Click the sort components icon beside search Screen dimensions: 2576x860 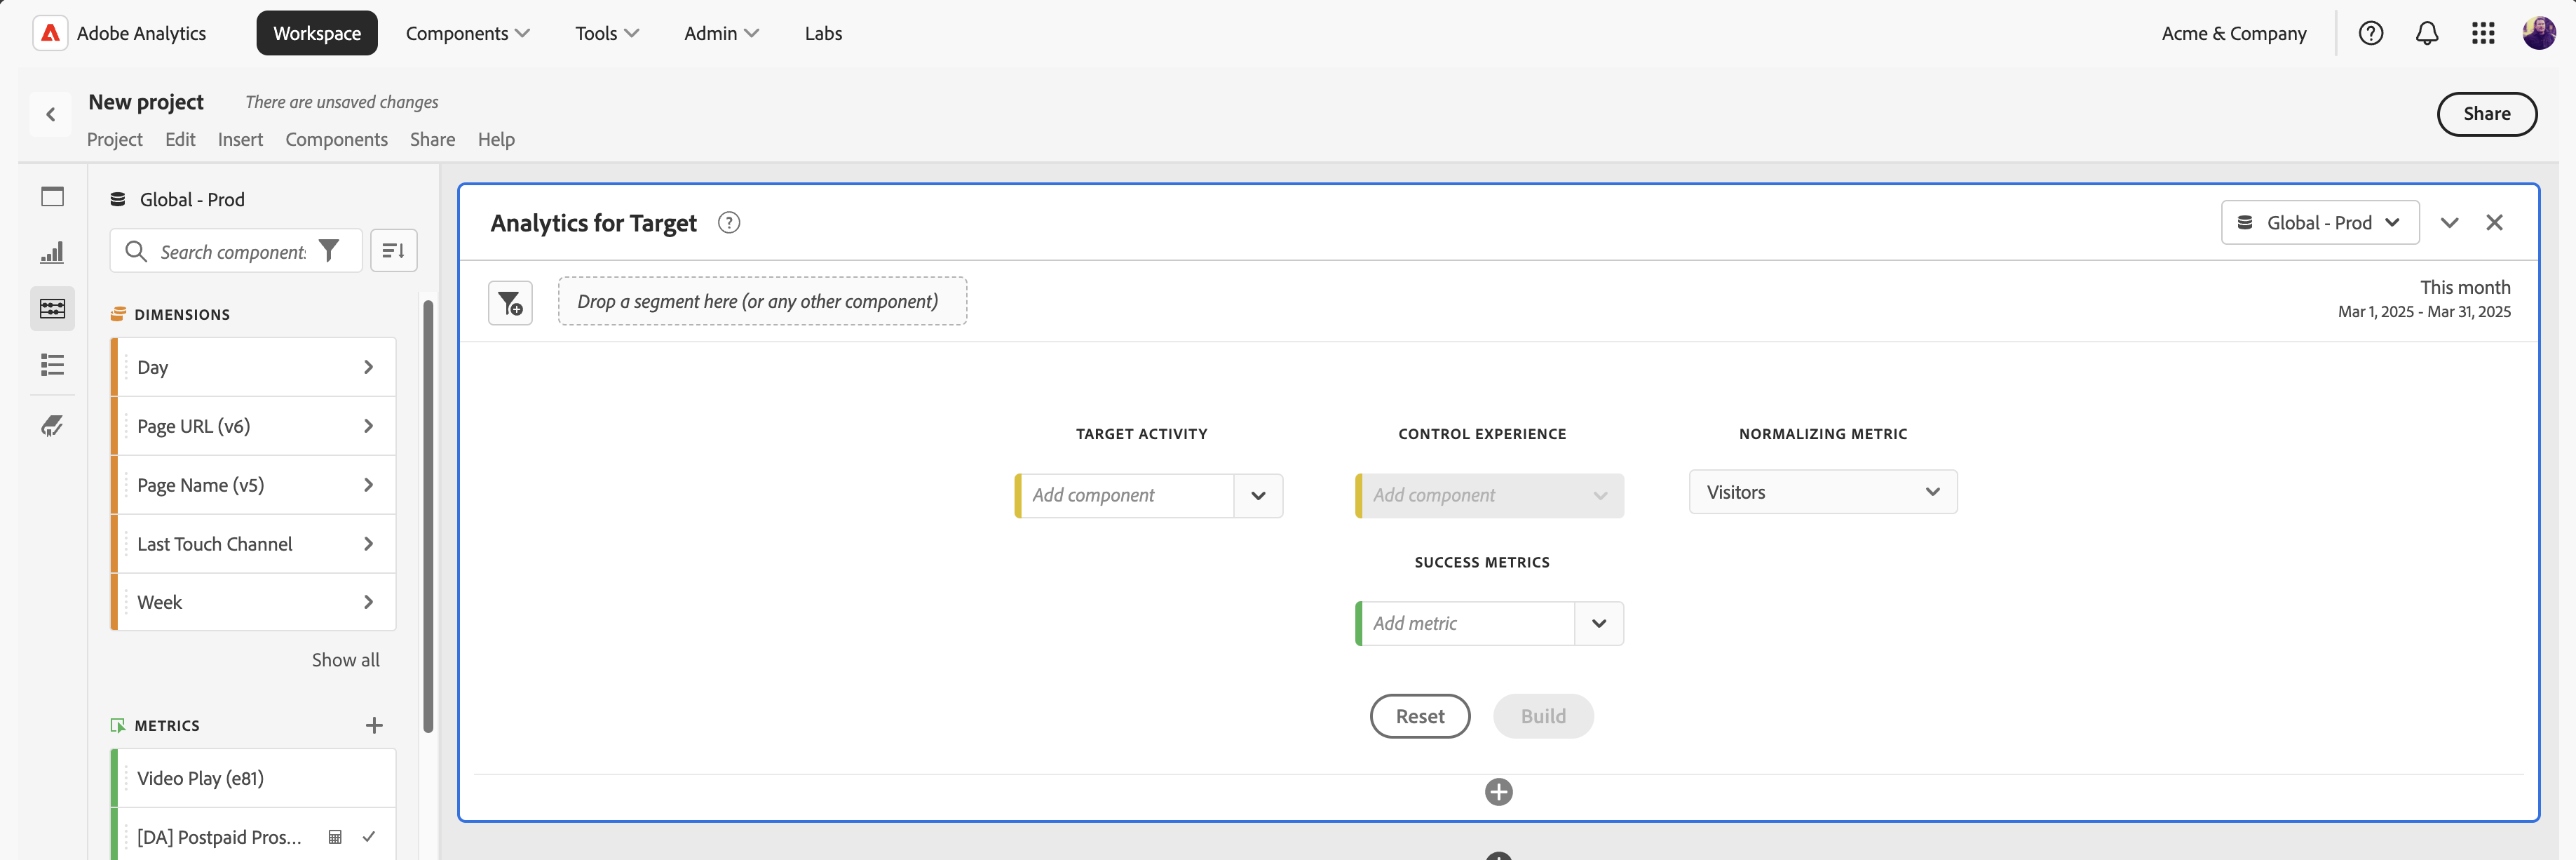pyautogui.click(x=393, y=250)
